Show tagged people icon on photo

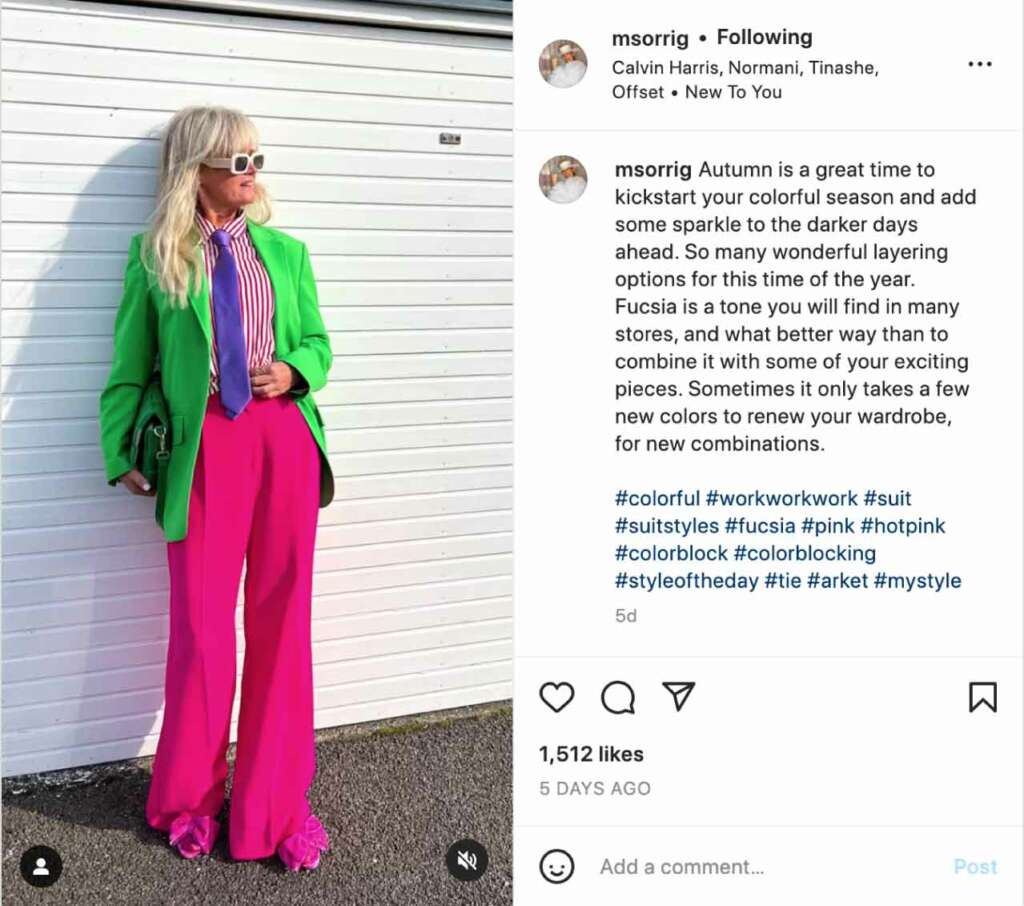coord(41,866)
